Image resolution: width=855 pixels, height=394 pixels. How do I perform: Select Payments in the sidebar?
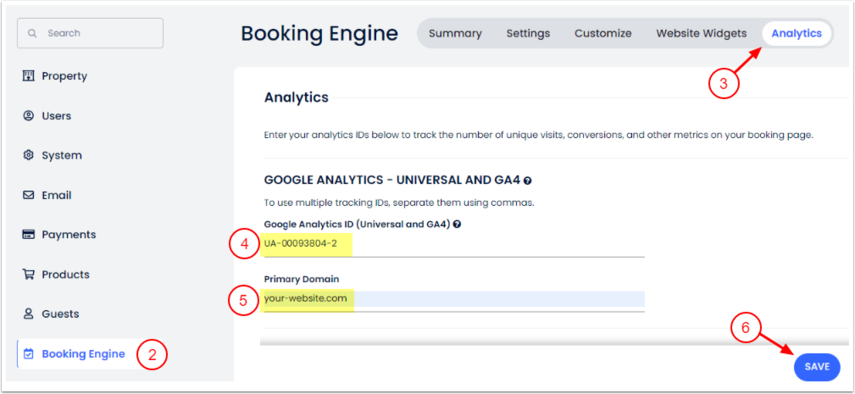point(69,234)
